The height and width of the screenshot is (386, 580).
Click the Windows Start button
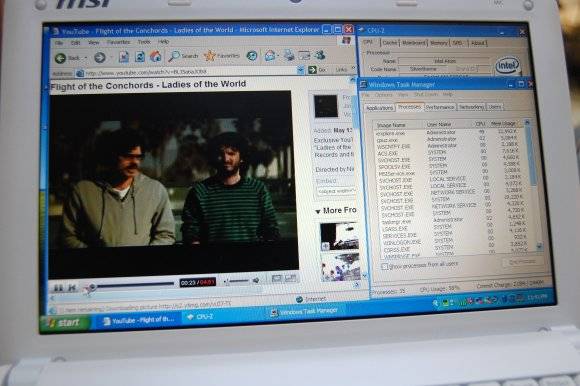(65, 323)
